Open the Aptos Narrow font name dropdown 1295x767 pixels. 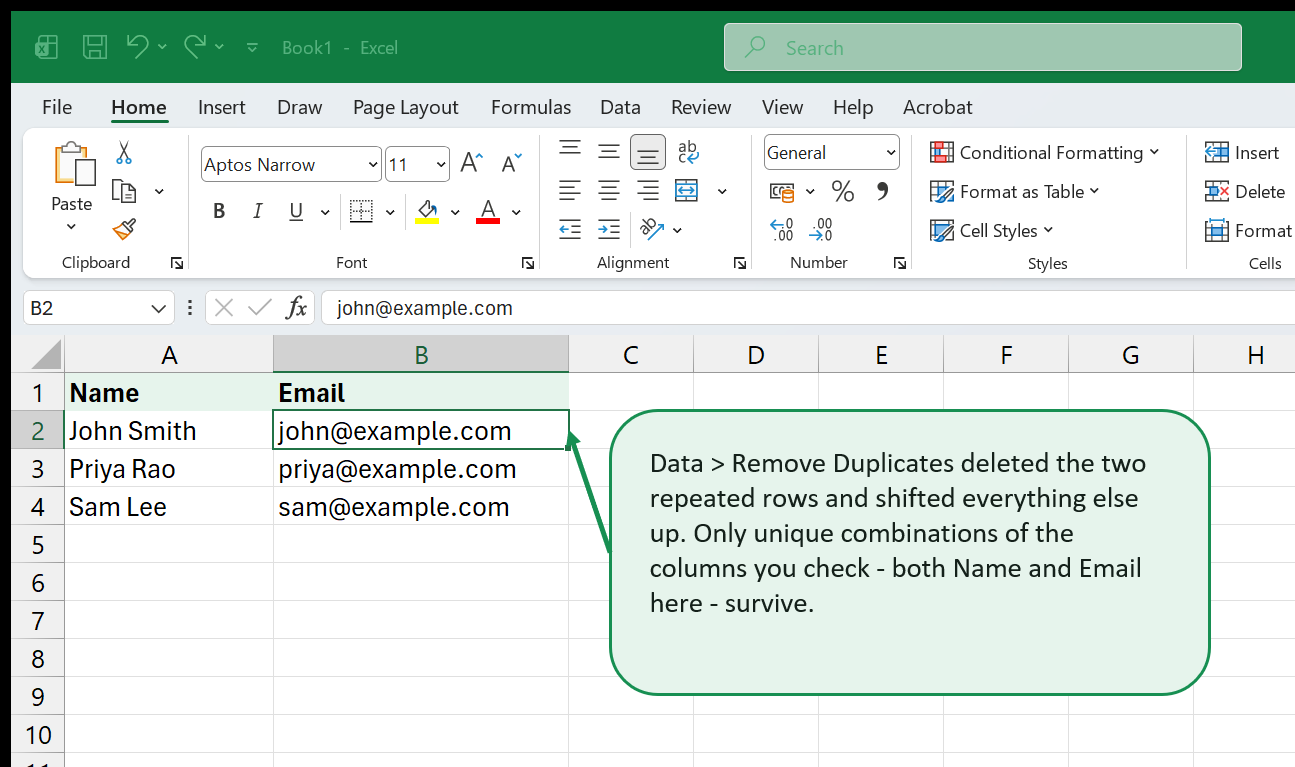[291, 164]
